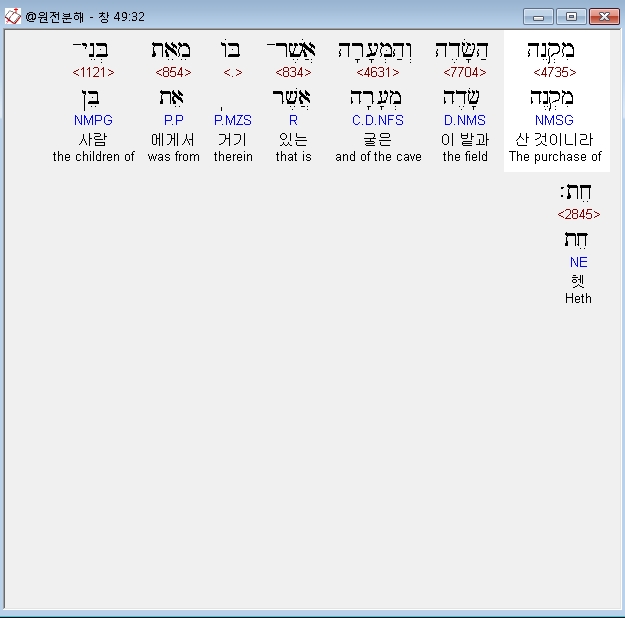Select the gloss 'was from'
Image resolution: width=625 pixels, height=618 pixels.
point(173,157)
